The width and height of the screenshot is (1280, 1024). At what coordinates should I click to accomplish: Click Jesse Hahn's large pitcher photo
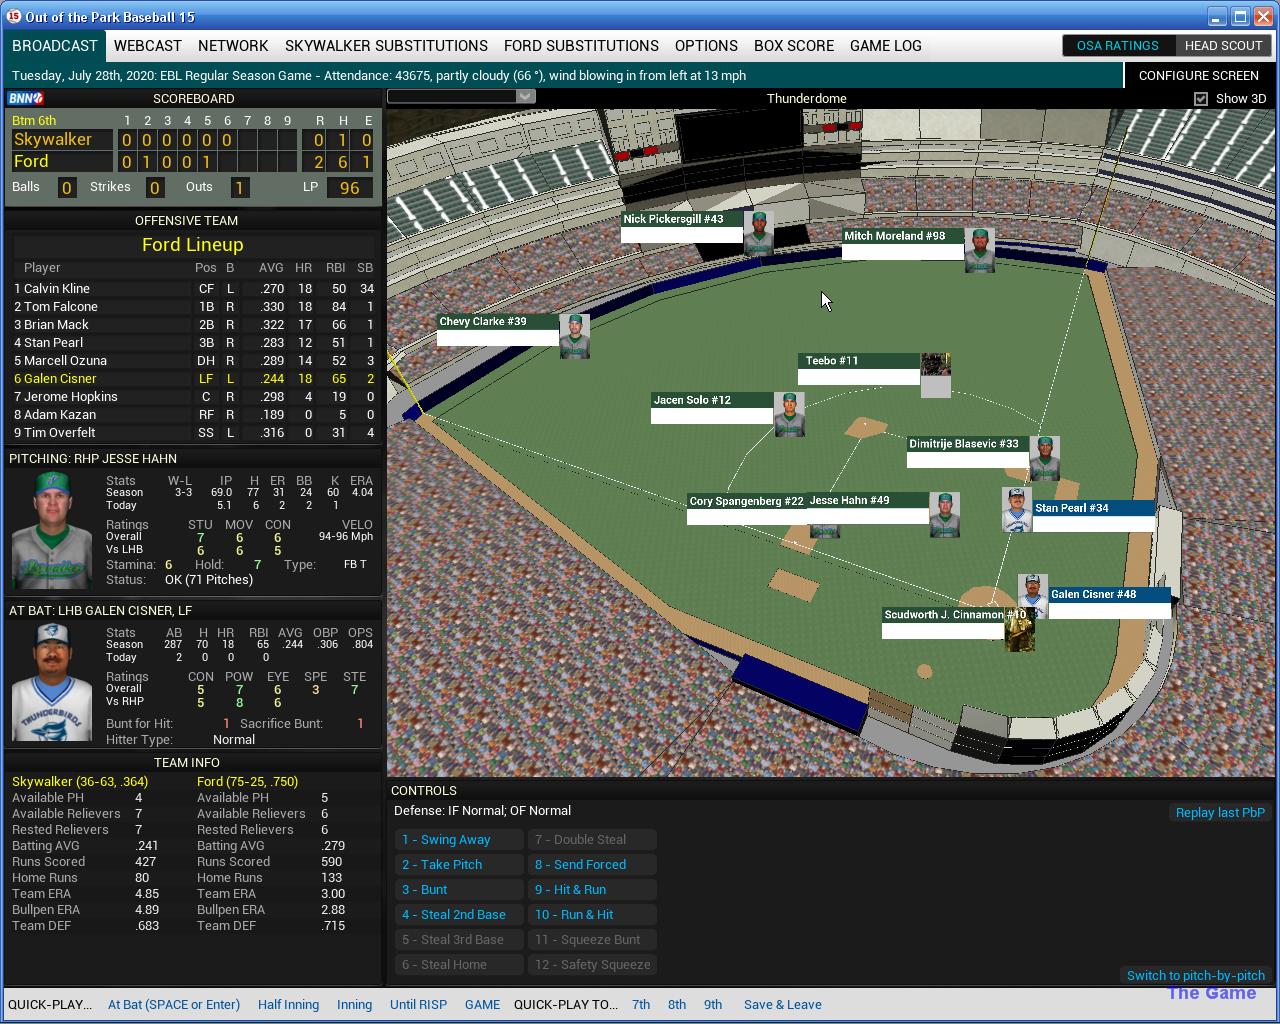(x=52, y=531)
